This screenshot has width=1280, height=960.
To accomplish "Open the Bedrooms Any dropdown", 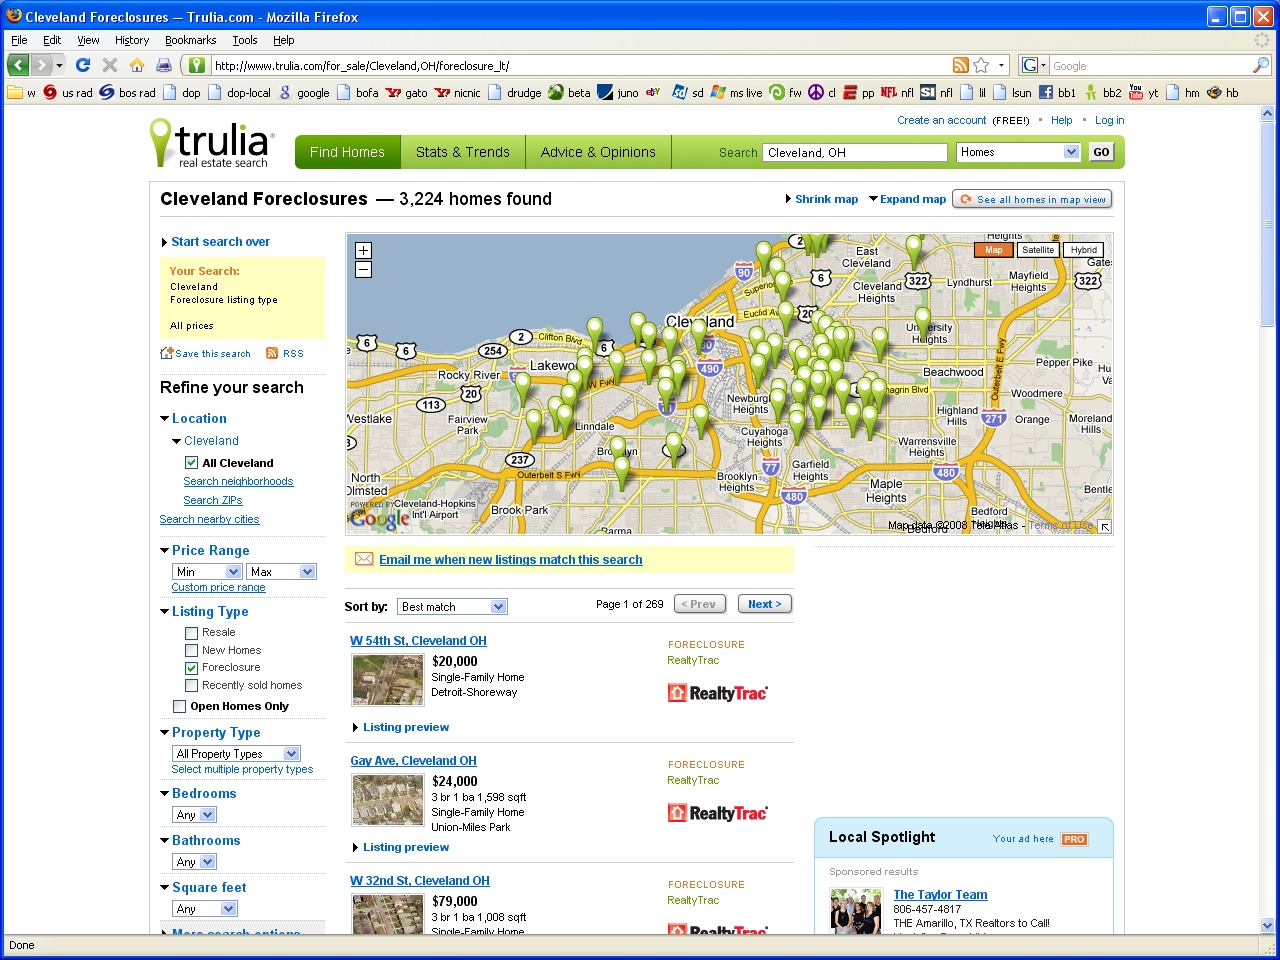I will (194, 815).
